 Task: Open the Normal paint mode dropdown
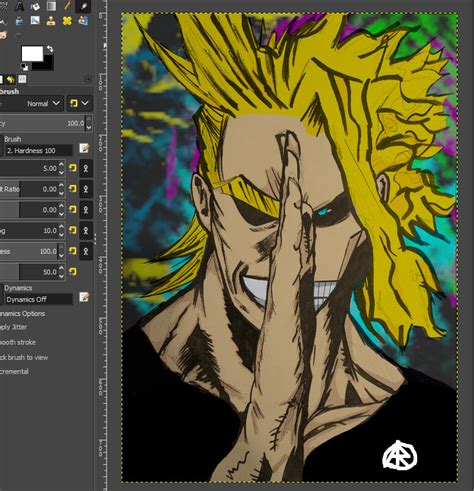coord(33,103)
